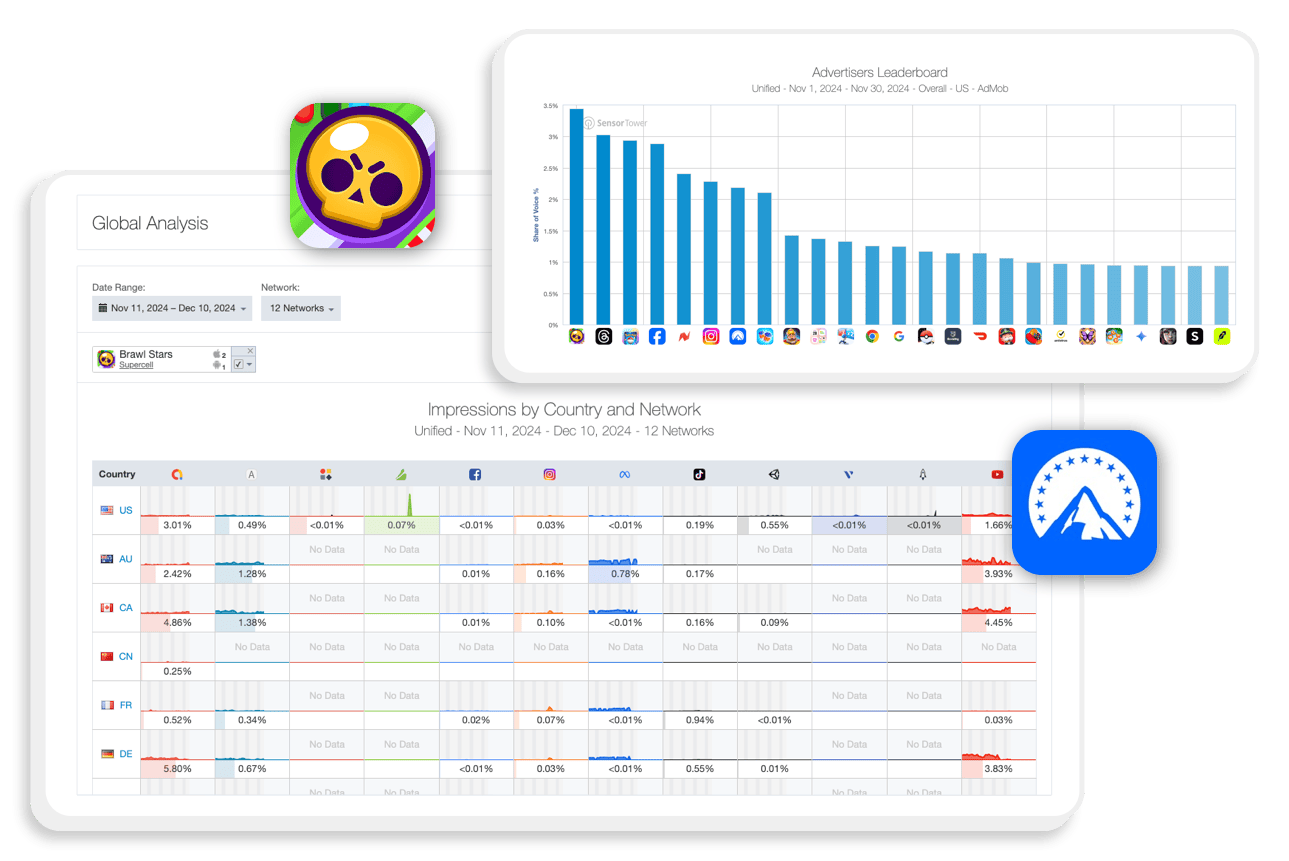Click the Meta Audience Network column icon
1289x861 pixels.
click(625, 474)
